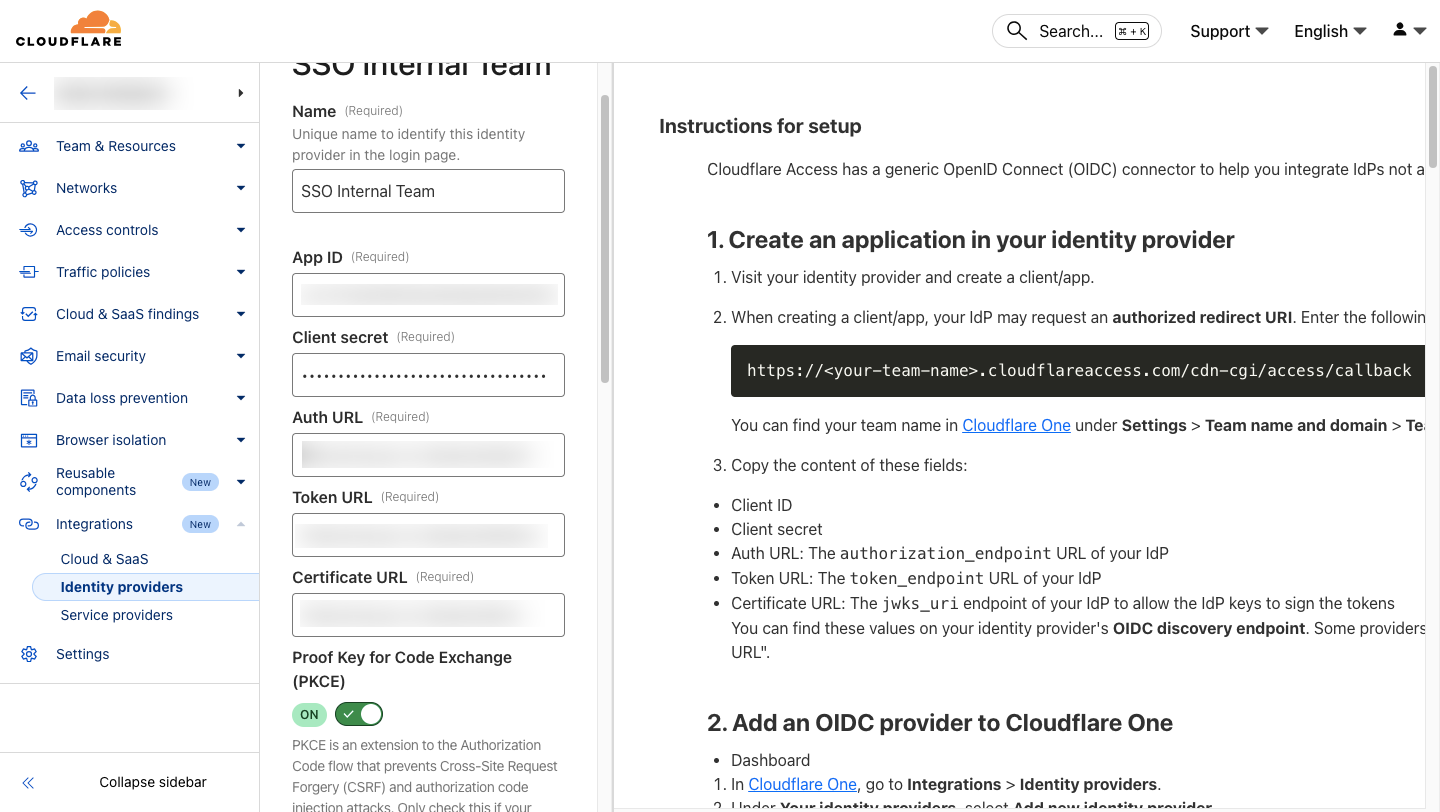
Task: Click the Search box in header
Action: [x=1076, y=31]
